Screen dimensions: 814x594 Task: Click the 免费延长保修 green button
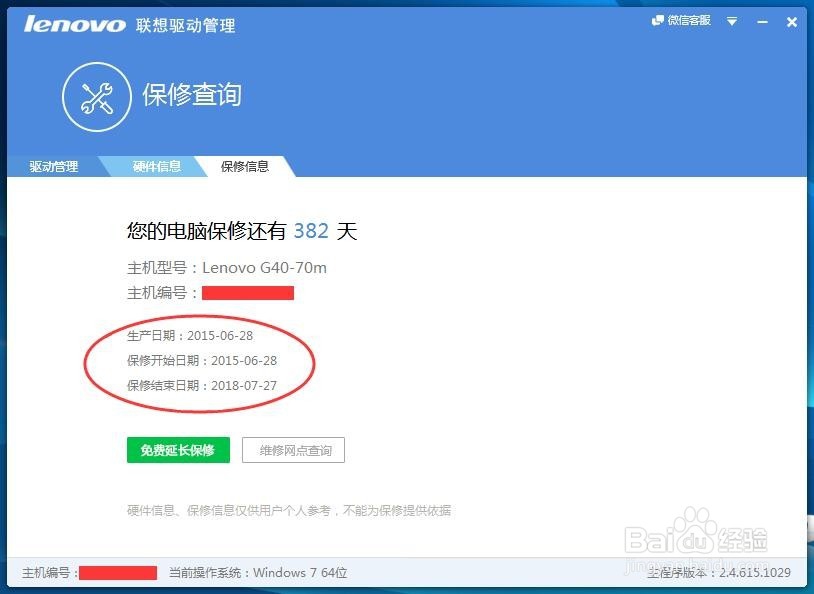[178, 450]
